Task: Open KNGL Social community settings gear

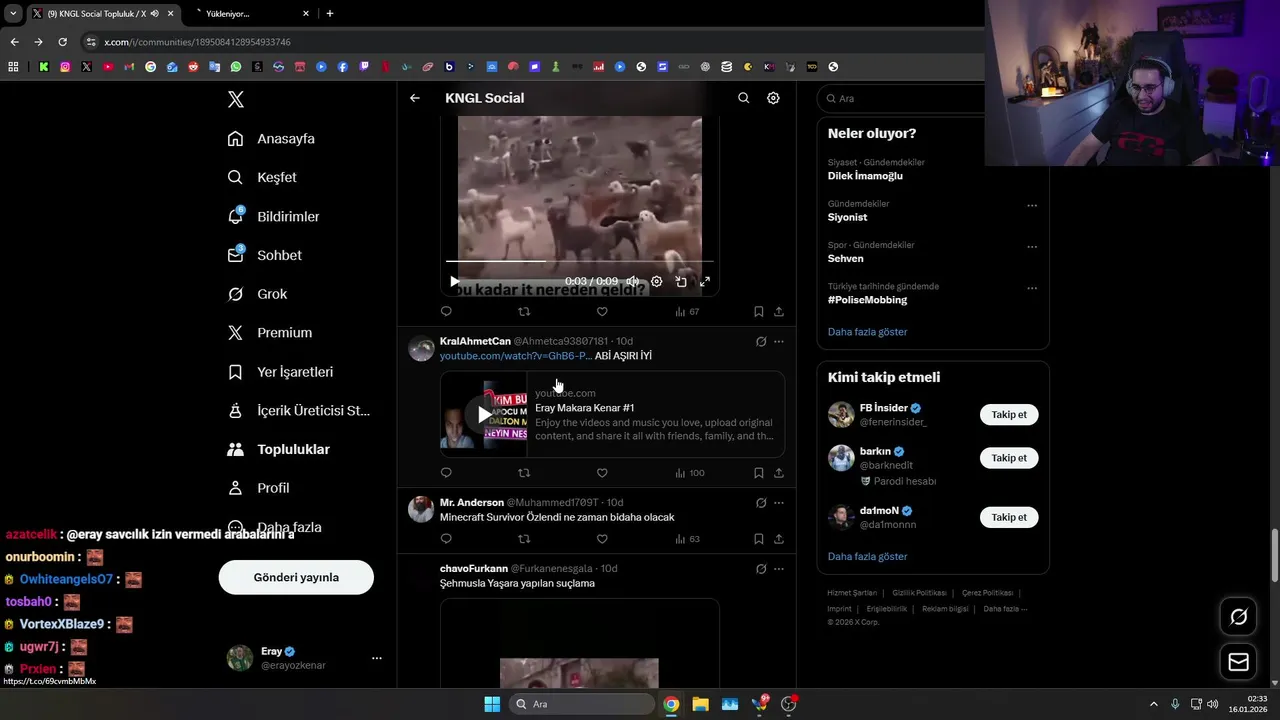Action: [773, 98]
